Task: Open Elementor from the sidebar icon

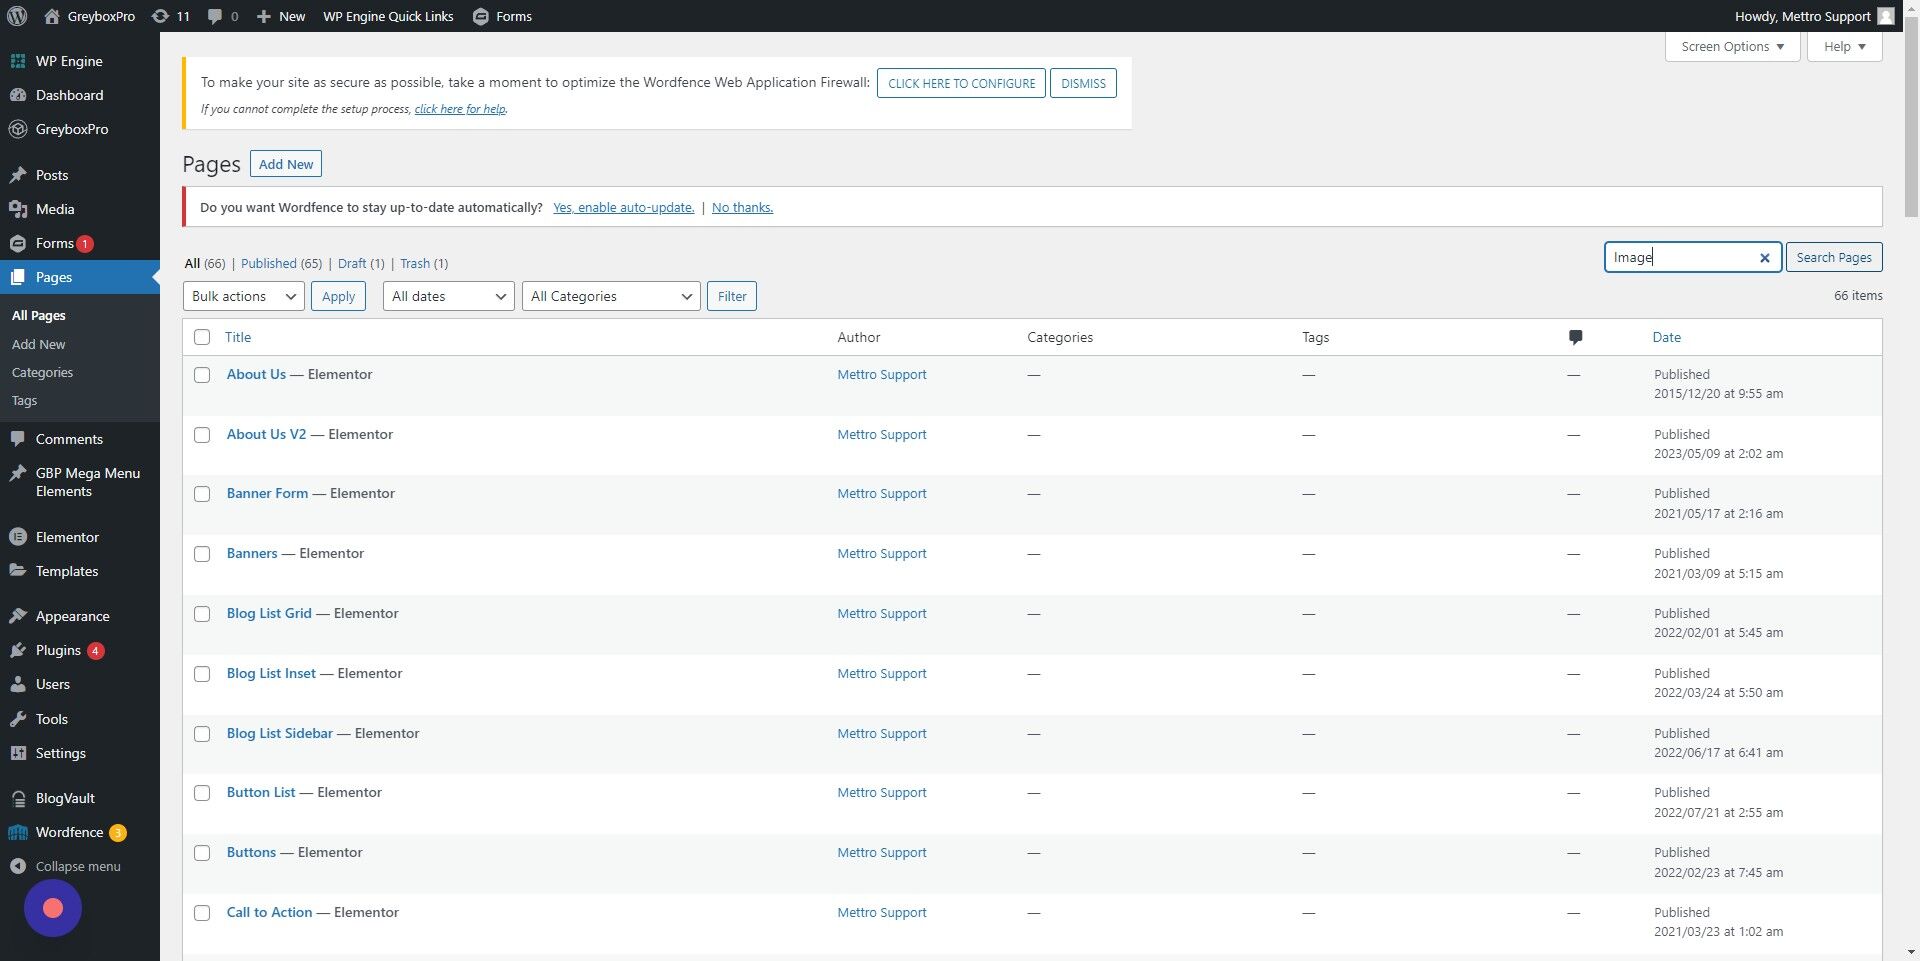Action: [18, 536]
